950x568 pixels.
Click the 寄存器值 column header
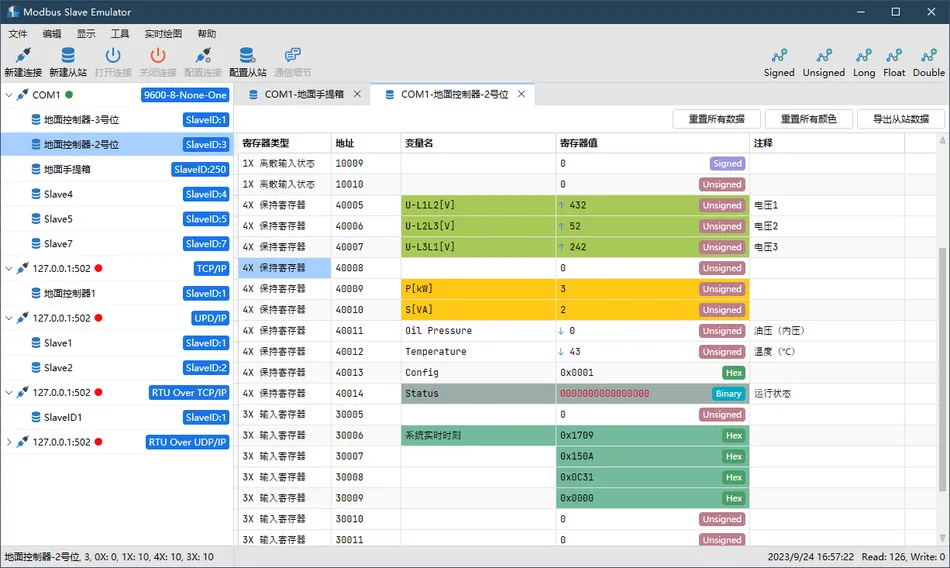pyautogui.click(x=653, y=143)
